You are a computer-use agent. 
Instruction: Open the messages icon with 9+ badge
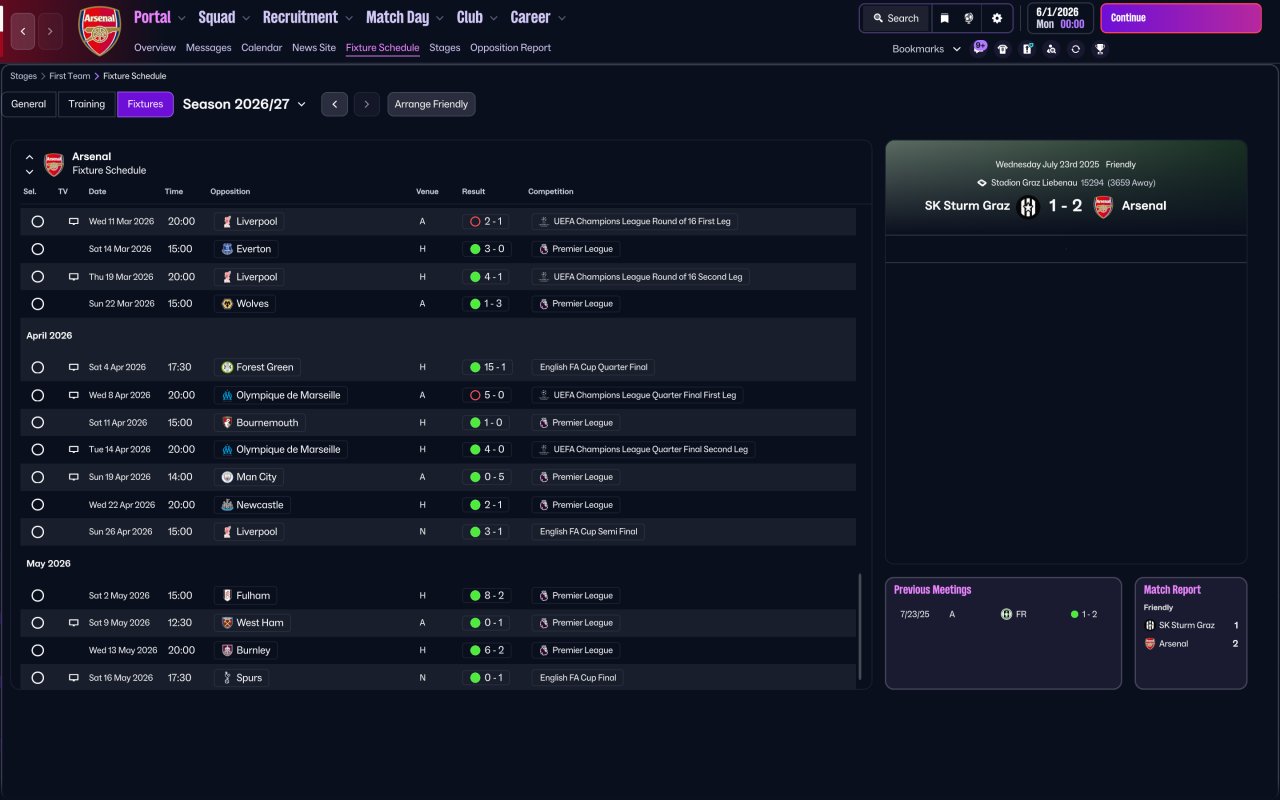coord(979,47)
